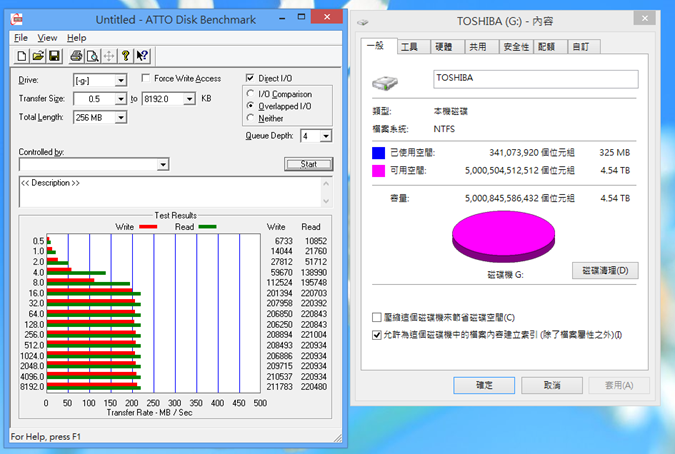
Task: Click the yellow question mark Help icon
Action: (126, 55)
